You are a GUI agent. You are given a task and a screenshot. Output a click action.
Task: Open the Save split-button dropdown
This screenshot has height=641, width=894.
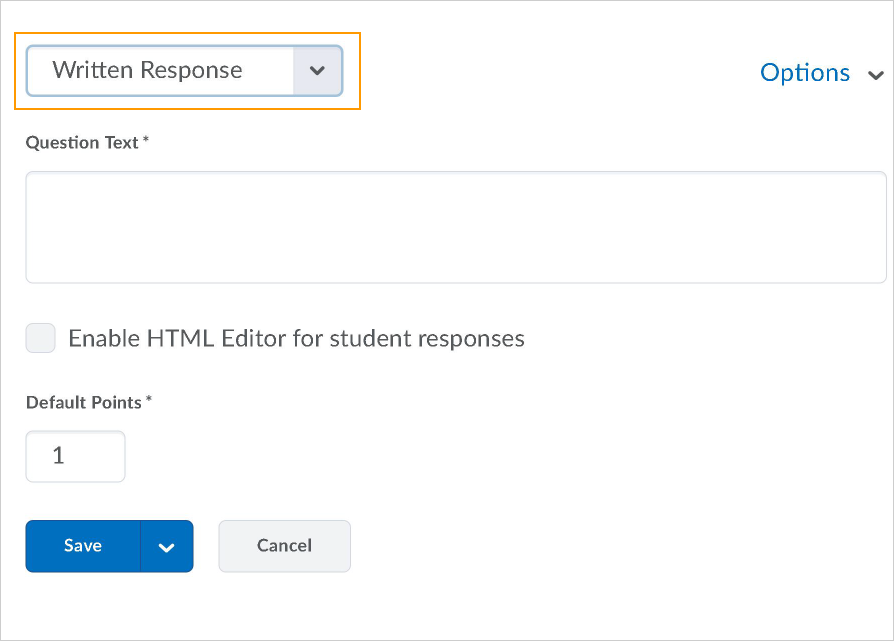(x=166, y=547)
